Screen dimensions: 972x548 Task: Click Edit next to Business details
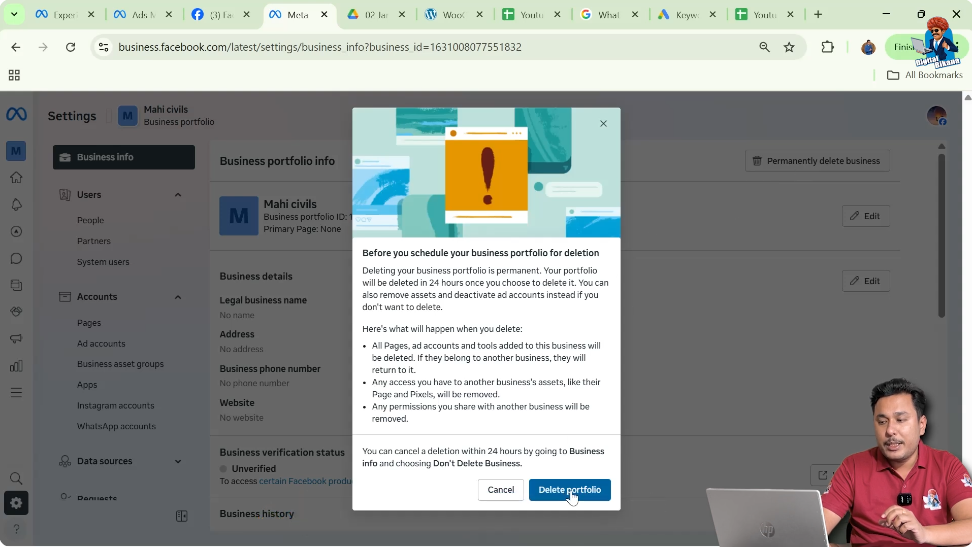(x=865, y=281)
